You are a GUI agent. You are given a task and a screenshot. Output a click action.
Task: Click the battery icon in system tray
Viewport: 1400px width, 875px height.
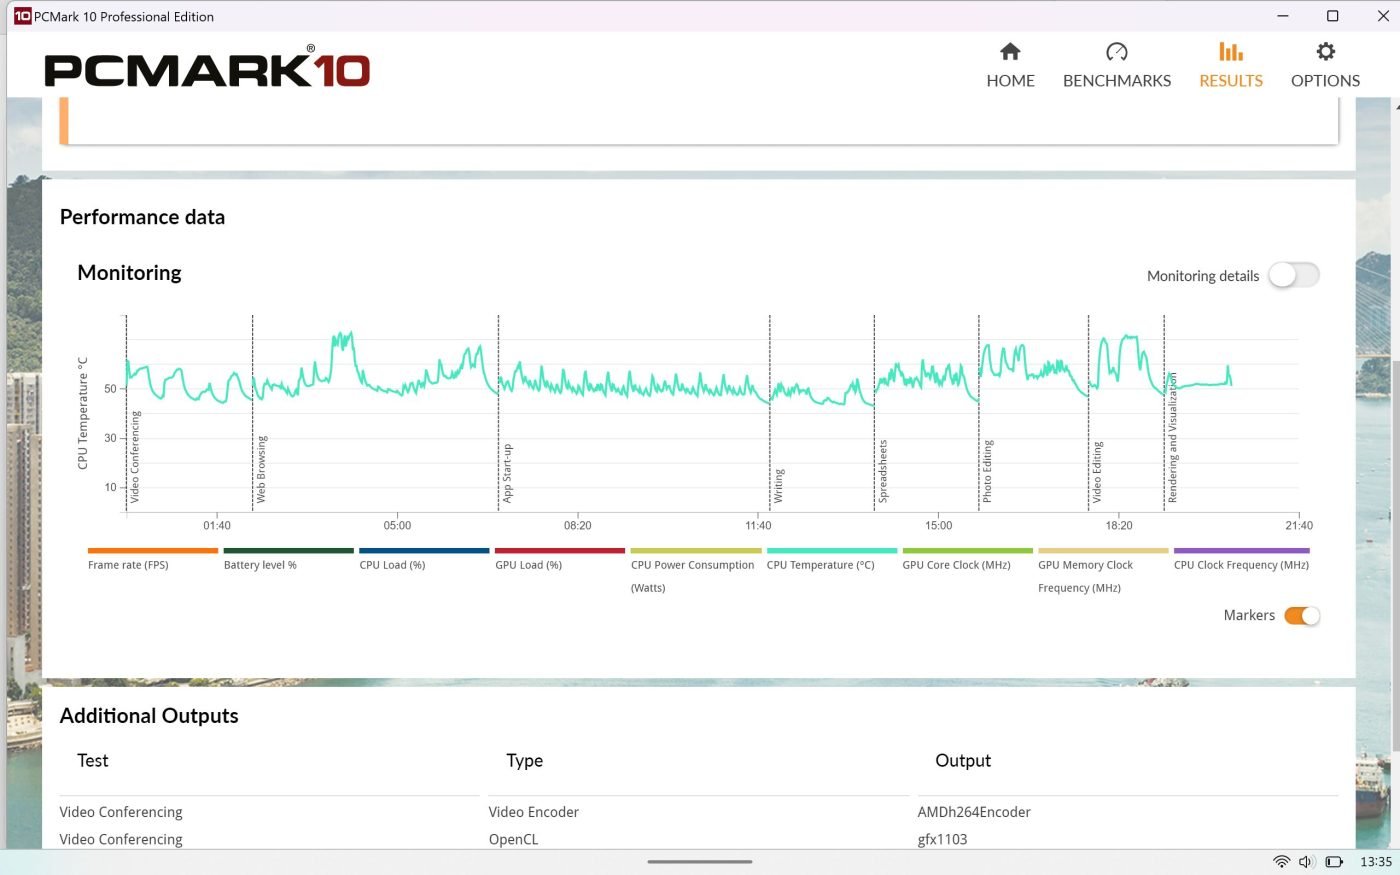click(x=1334, y=862)
